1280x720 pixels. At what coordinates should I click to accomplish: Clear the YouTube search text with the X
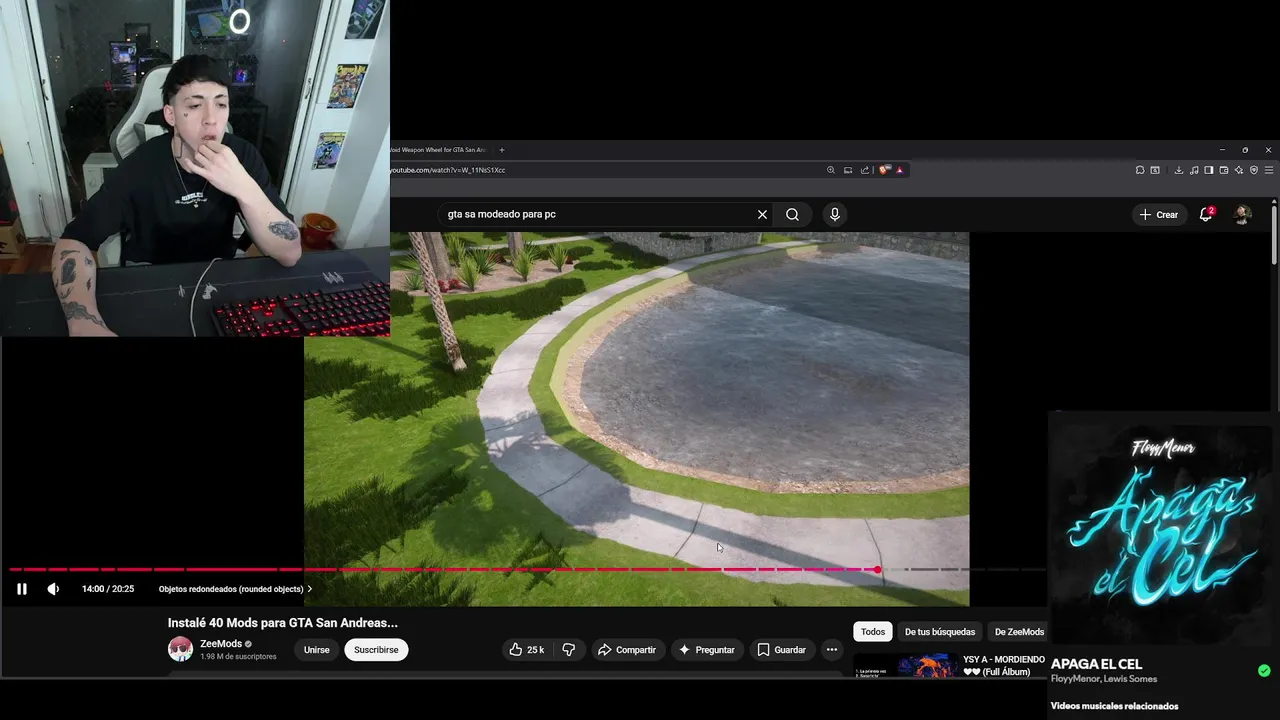(x=762, y=214)
